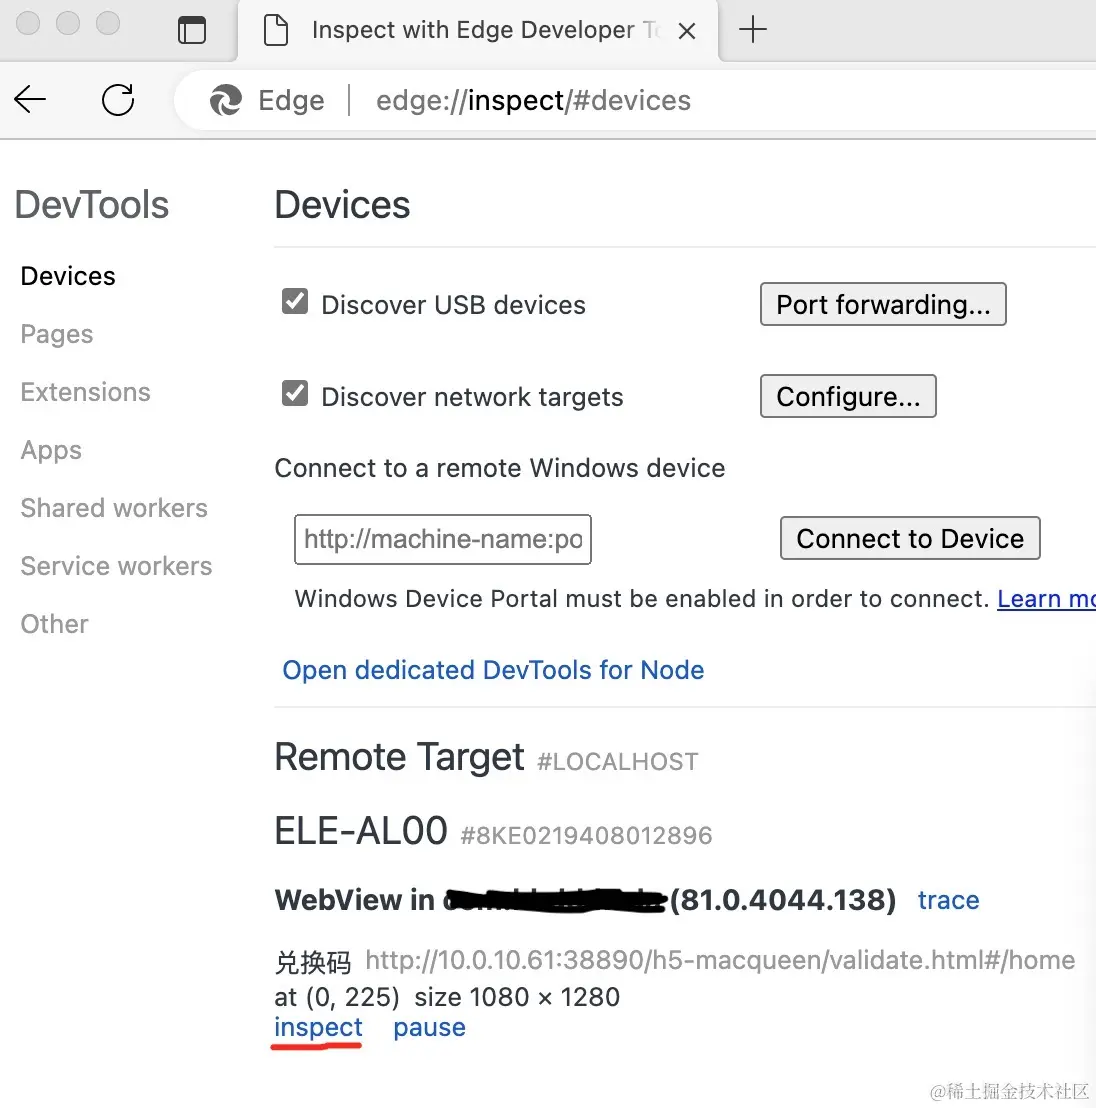Open dedicated DevTools for Node

493,670
